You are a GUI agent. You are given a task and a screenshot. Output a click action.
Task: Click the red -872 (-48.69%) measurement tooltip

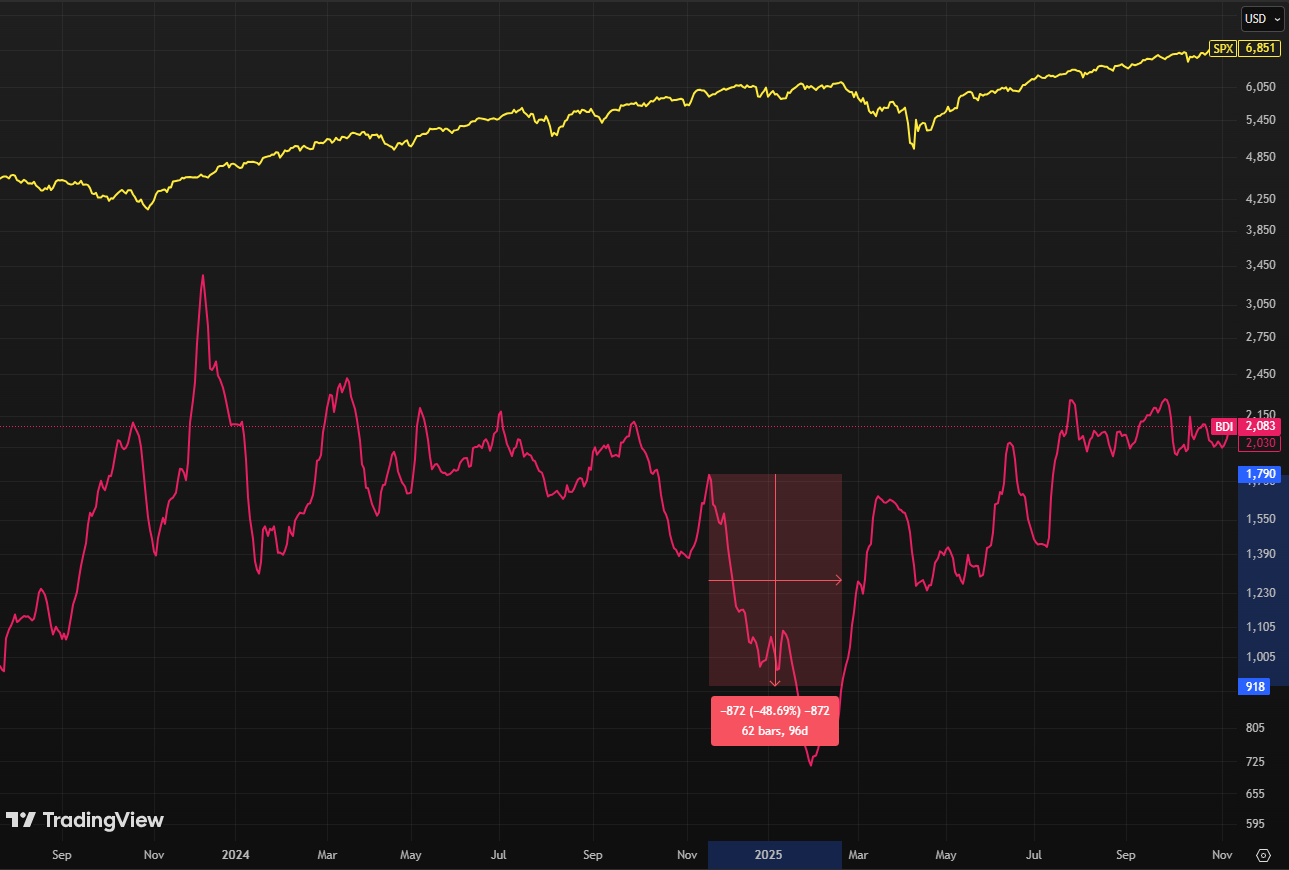click(775, 720)
